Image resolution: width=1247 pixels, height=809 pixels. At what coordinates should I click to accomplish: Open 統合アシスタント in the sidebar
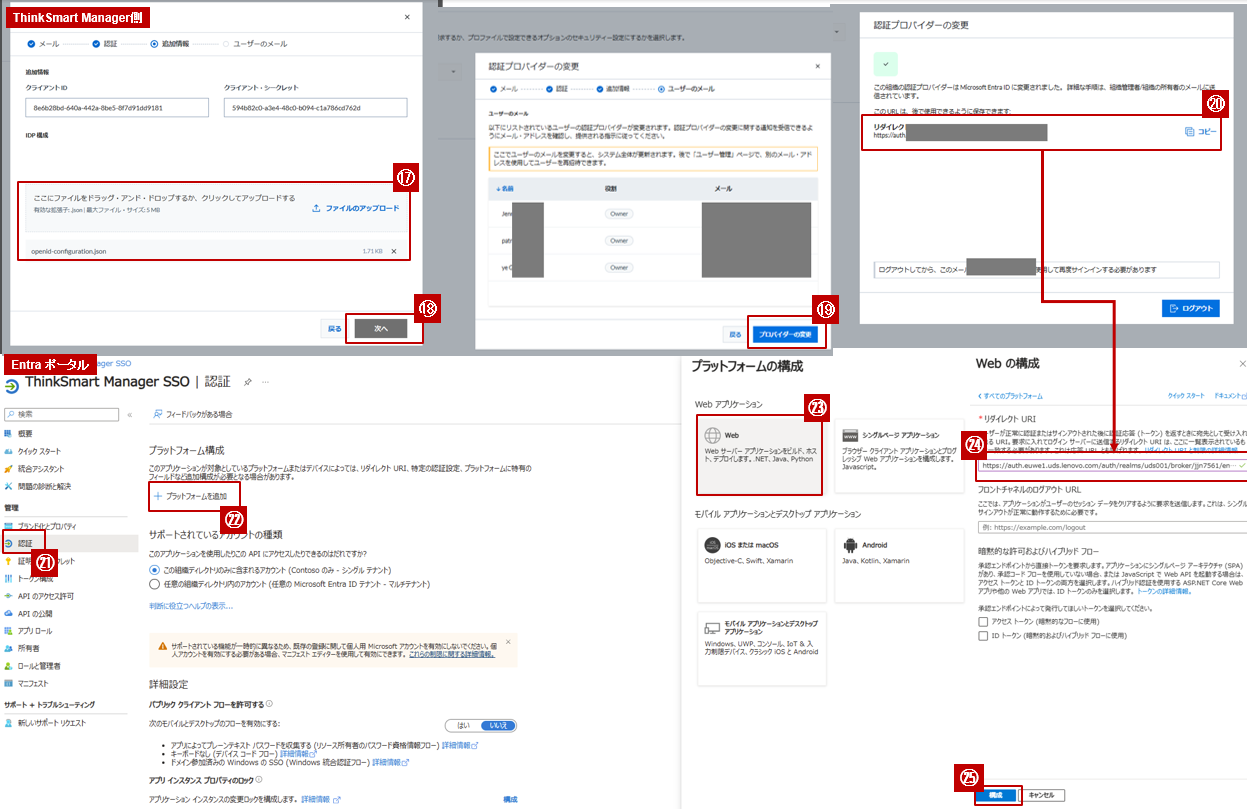[40, 469]
